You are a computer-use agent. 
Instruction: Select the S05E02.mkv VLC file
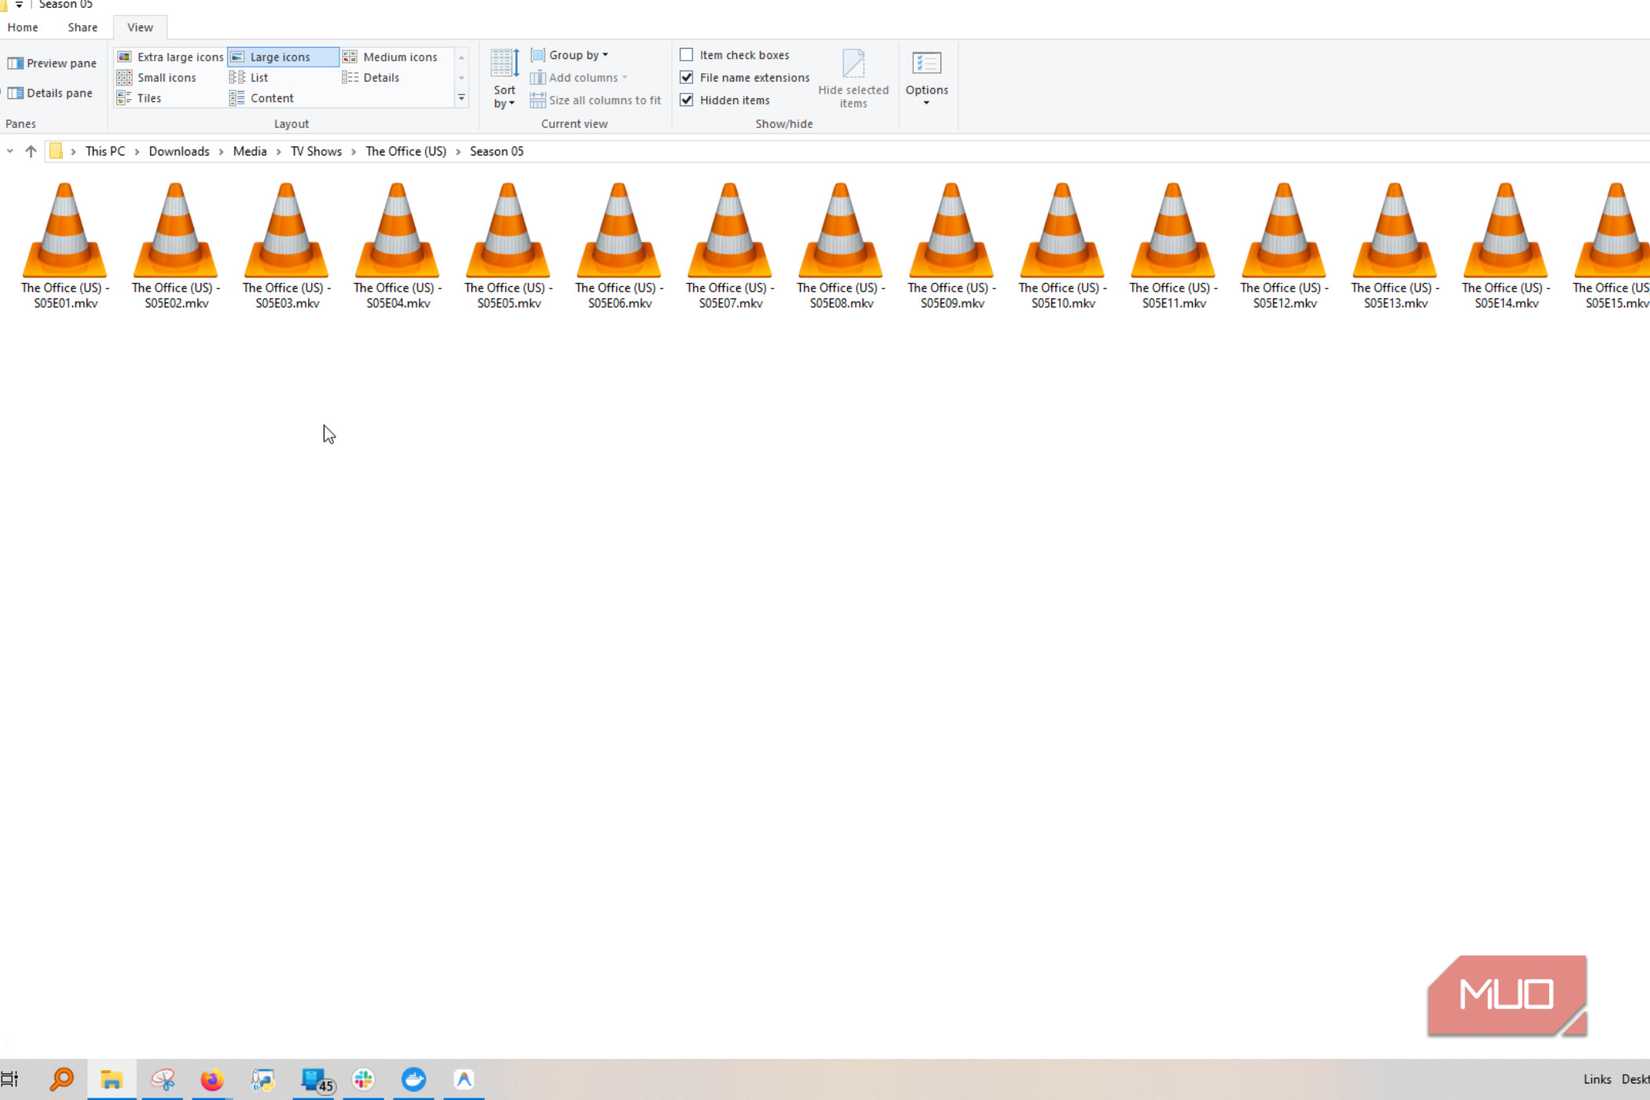(x=176, y=245)
